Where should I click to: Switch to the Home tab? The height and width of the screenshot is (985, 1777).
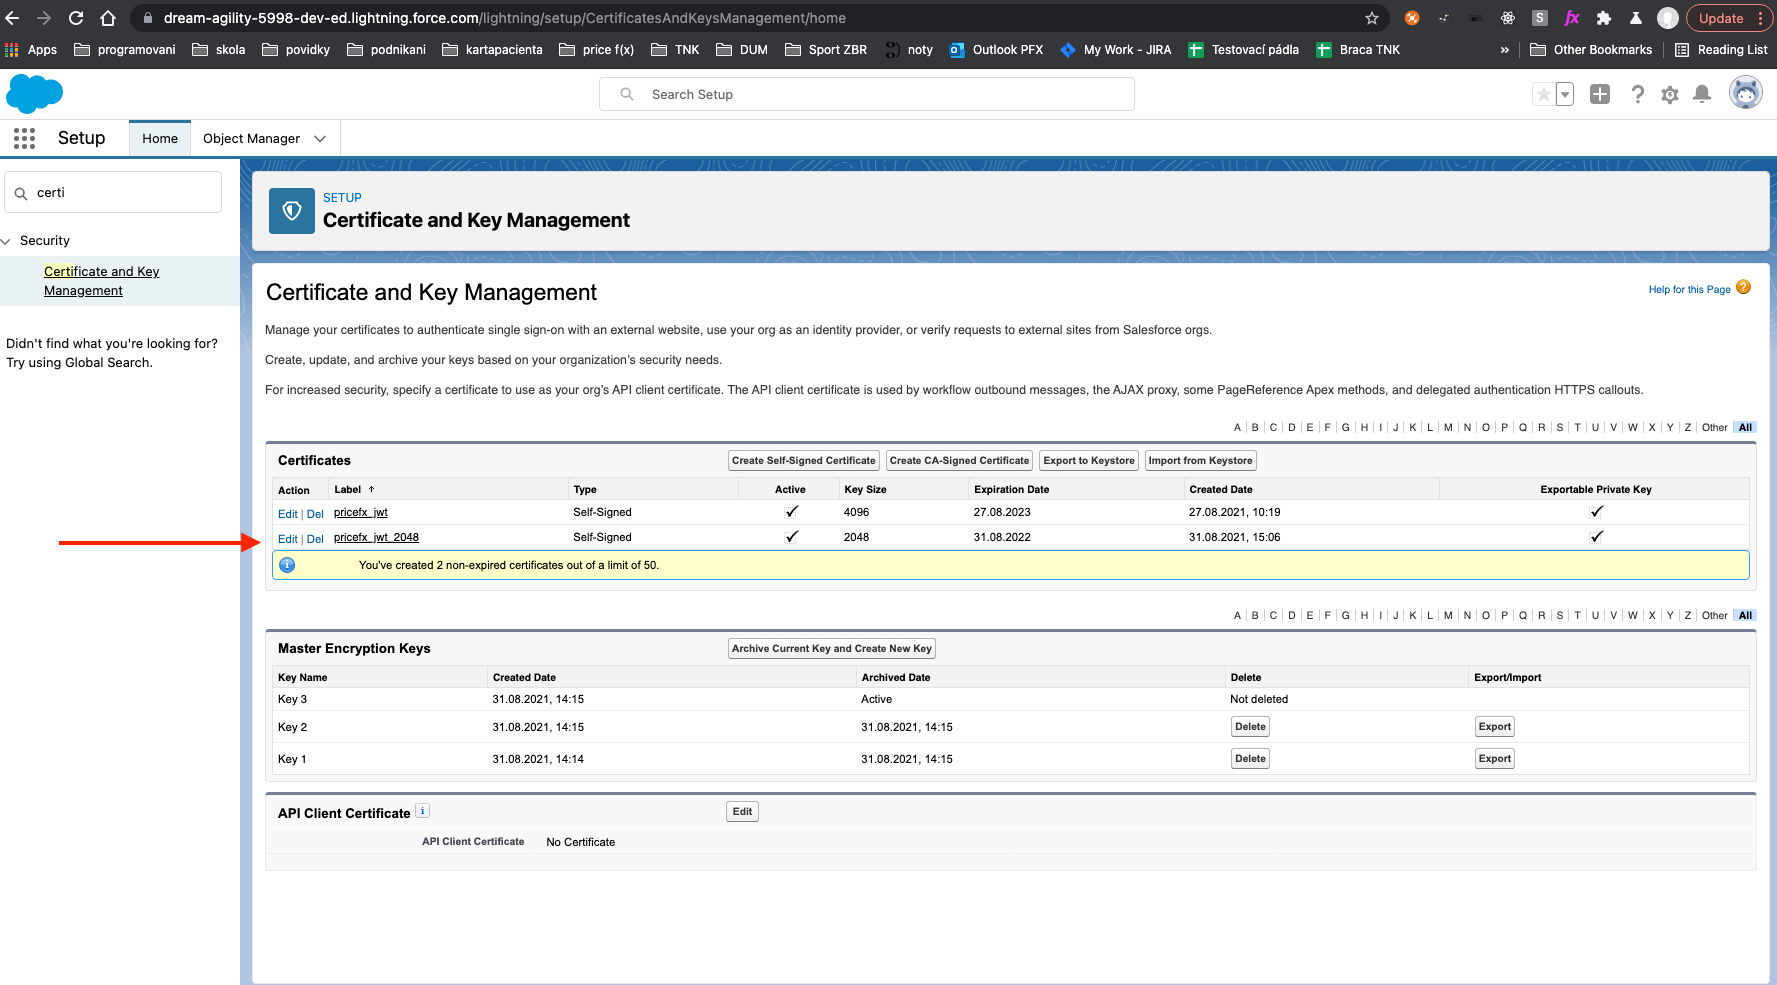[x=160, y=139]
